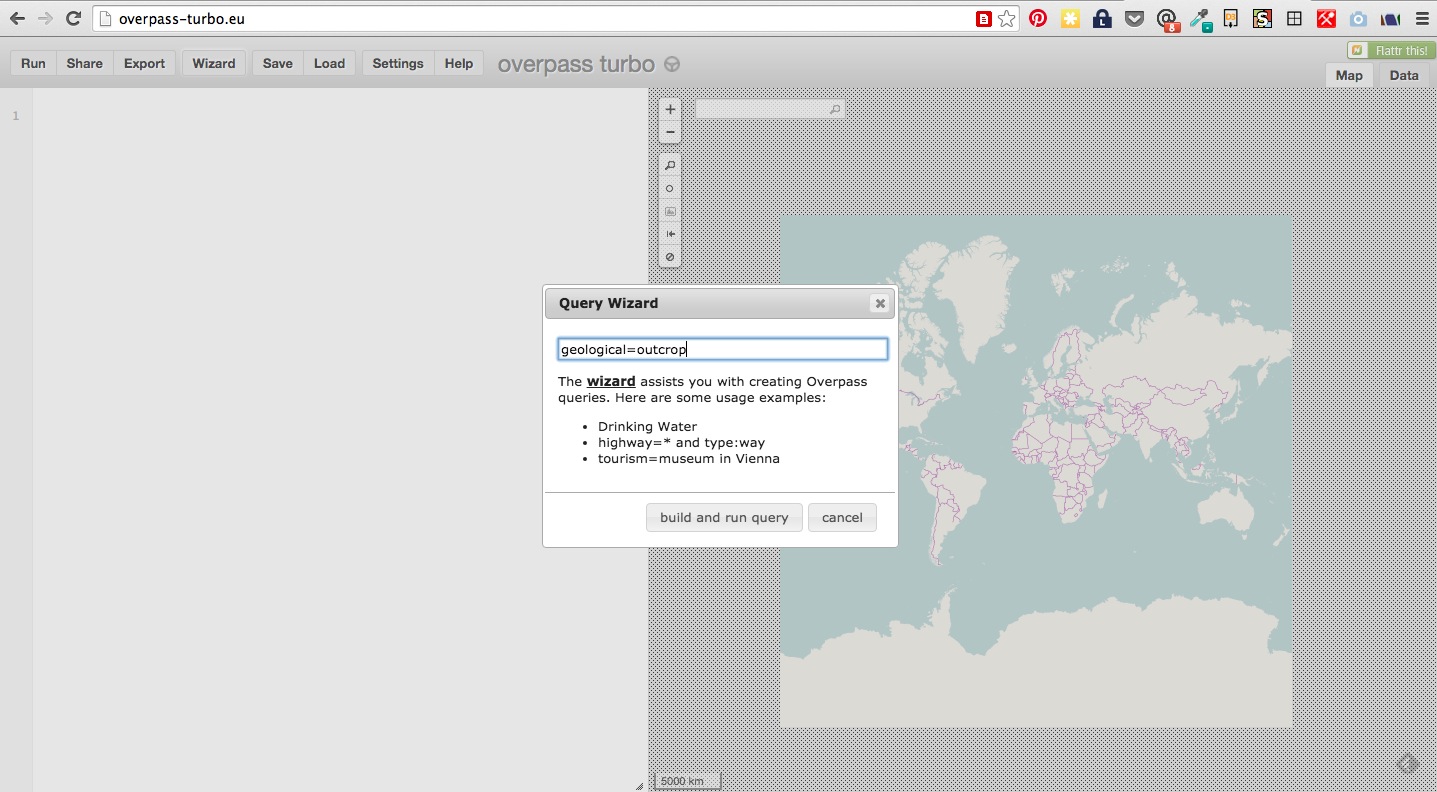
Task: Cancel the Query Wizard
Action: tap(841, 517)
